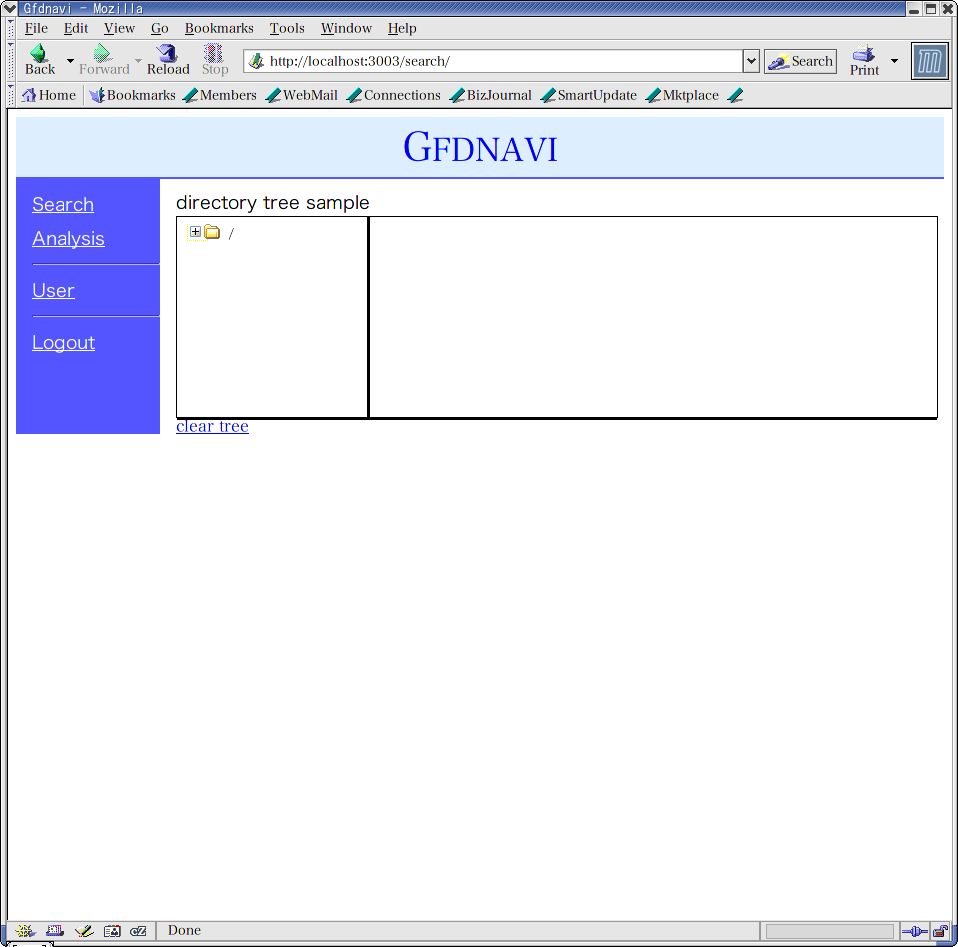Click the page proxy icon in URL bar
Screen dimensions: 958x947
point(256,61)
